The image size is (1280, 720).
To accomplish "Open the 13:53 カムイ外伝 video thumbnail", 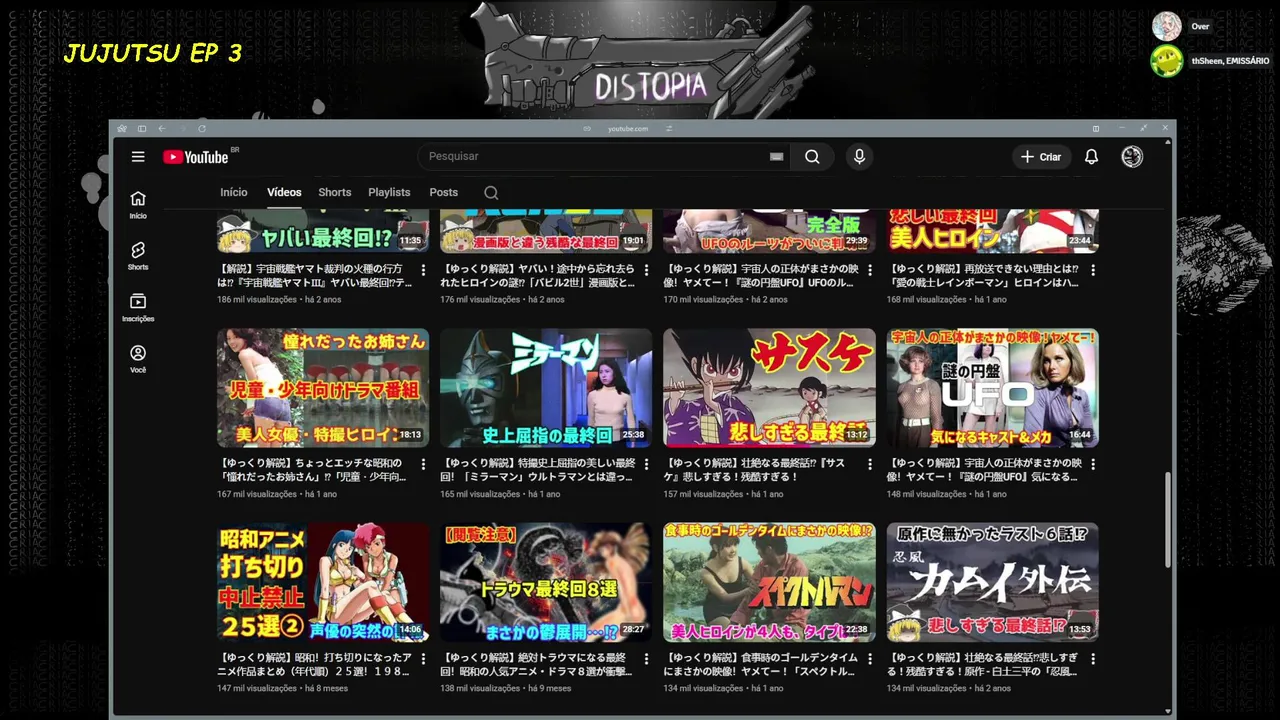I will coord(992,582).
